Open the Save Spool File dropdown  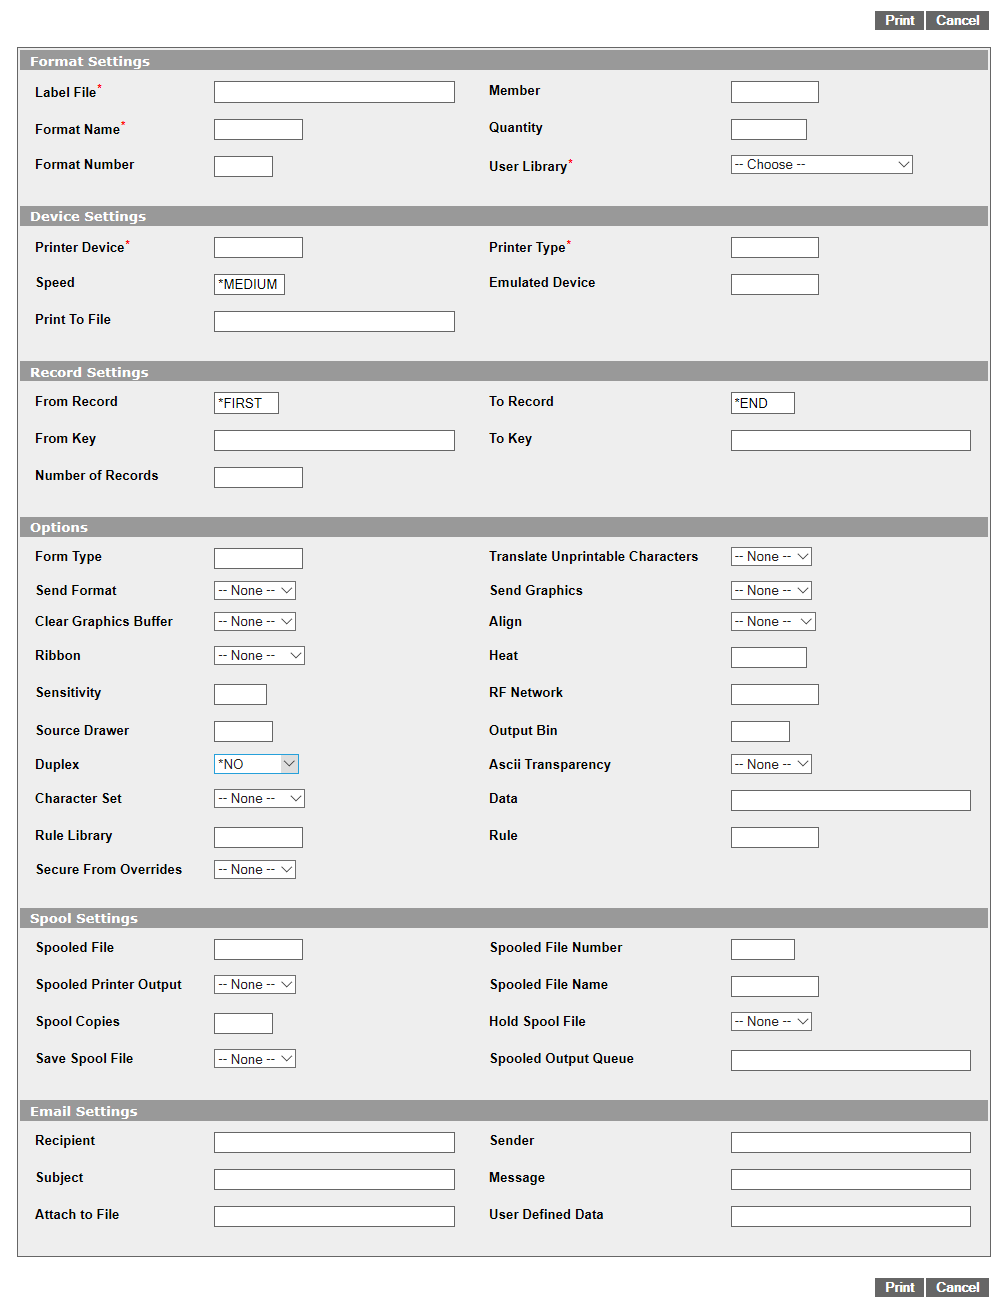(255, 1059)
